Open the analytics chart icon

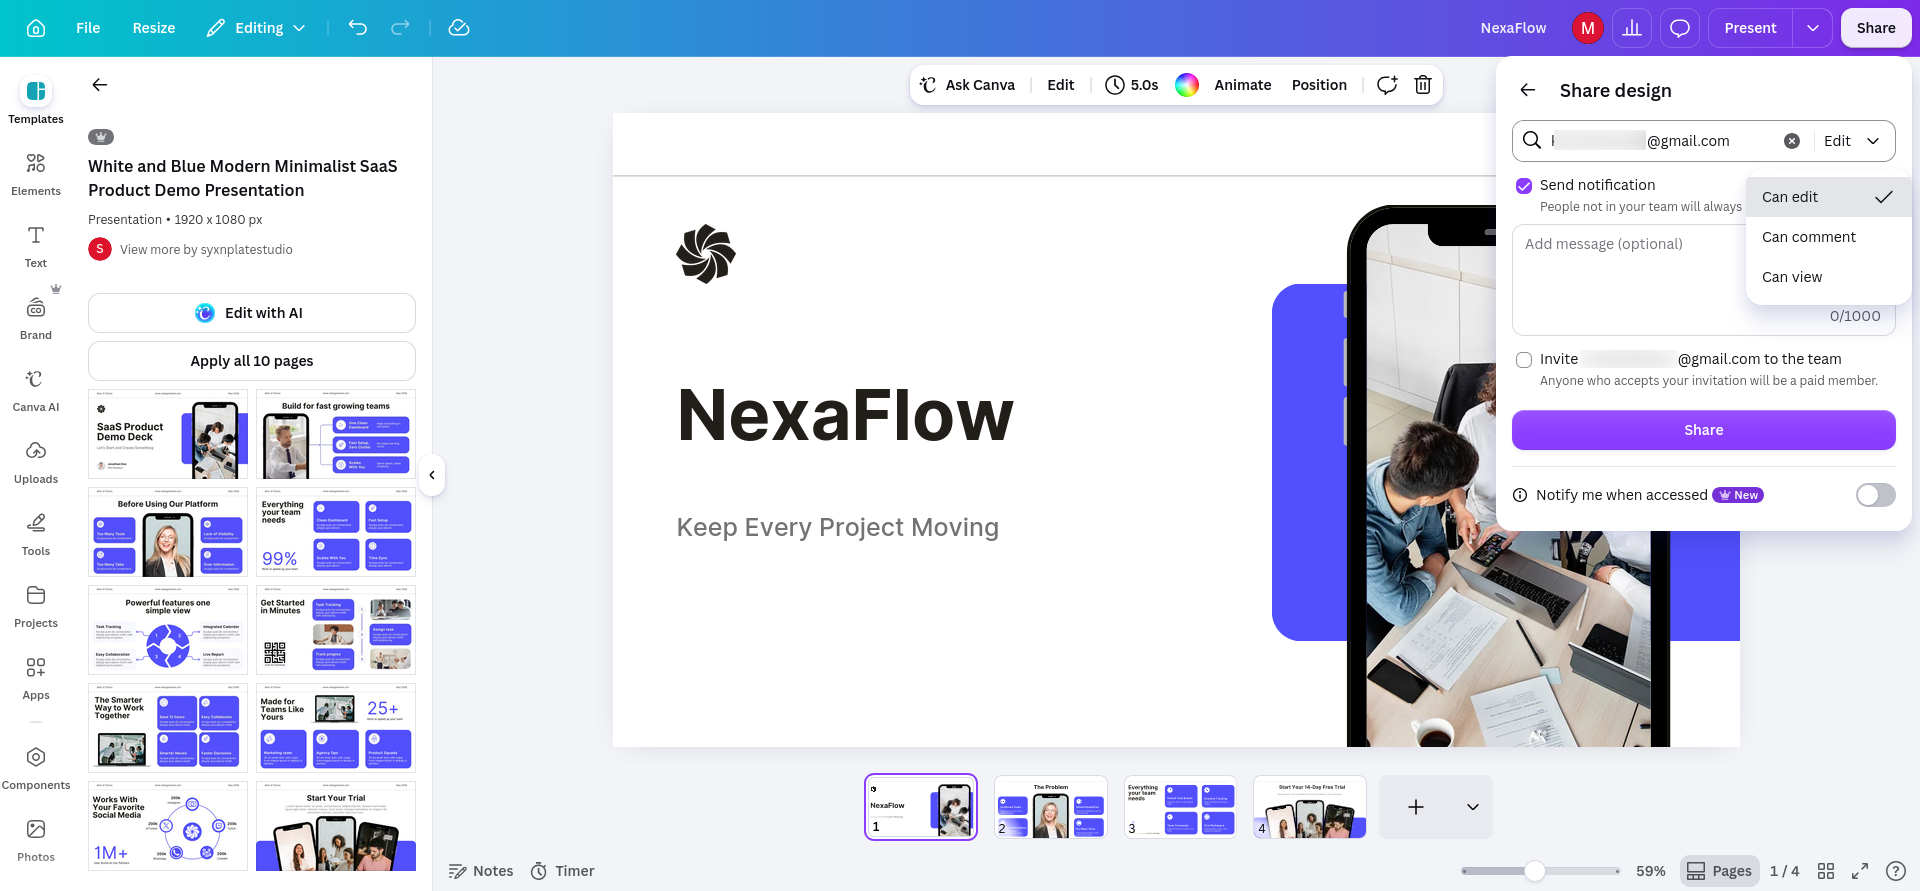point(1632,28)
